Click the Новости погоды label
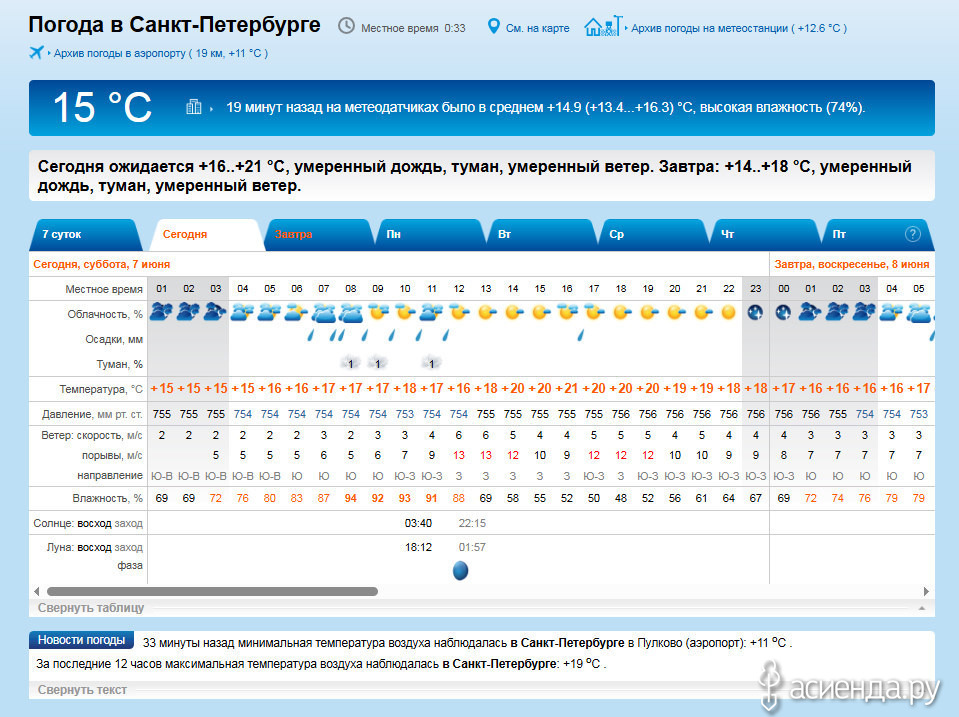 (81, 640)
